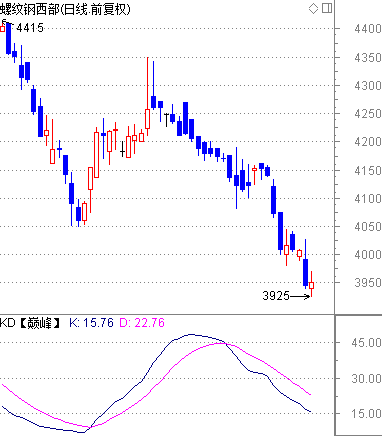Click the 4050 price axis label
The width and height of the screenshot is (382, 436).
[368, 227]
